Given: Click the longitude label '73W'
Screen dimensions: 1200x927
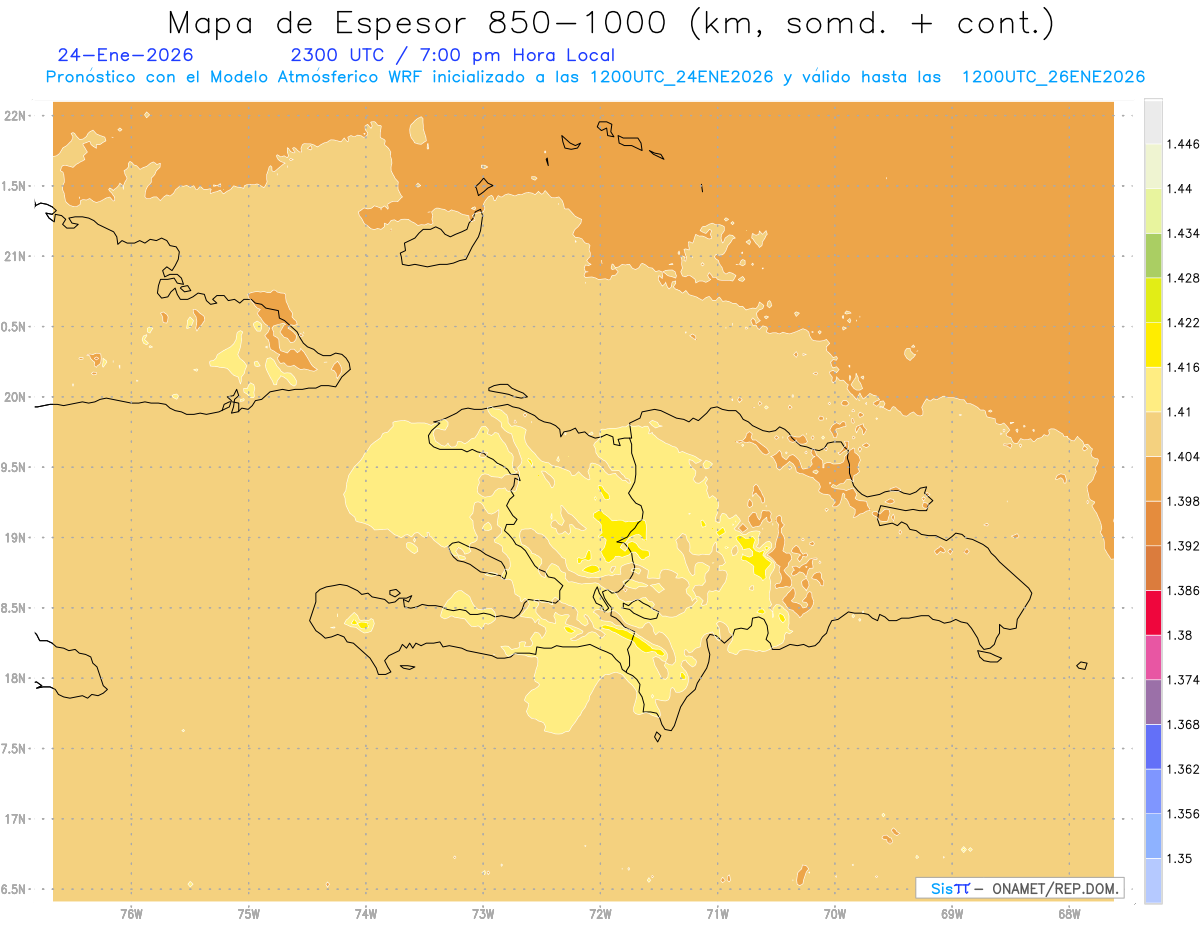Looking at the screenshot, I should click(483, 913).
